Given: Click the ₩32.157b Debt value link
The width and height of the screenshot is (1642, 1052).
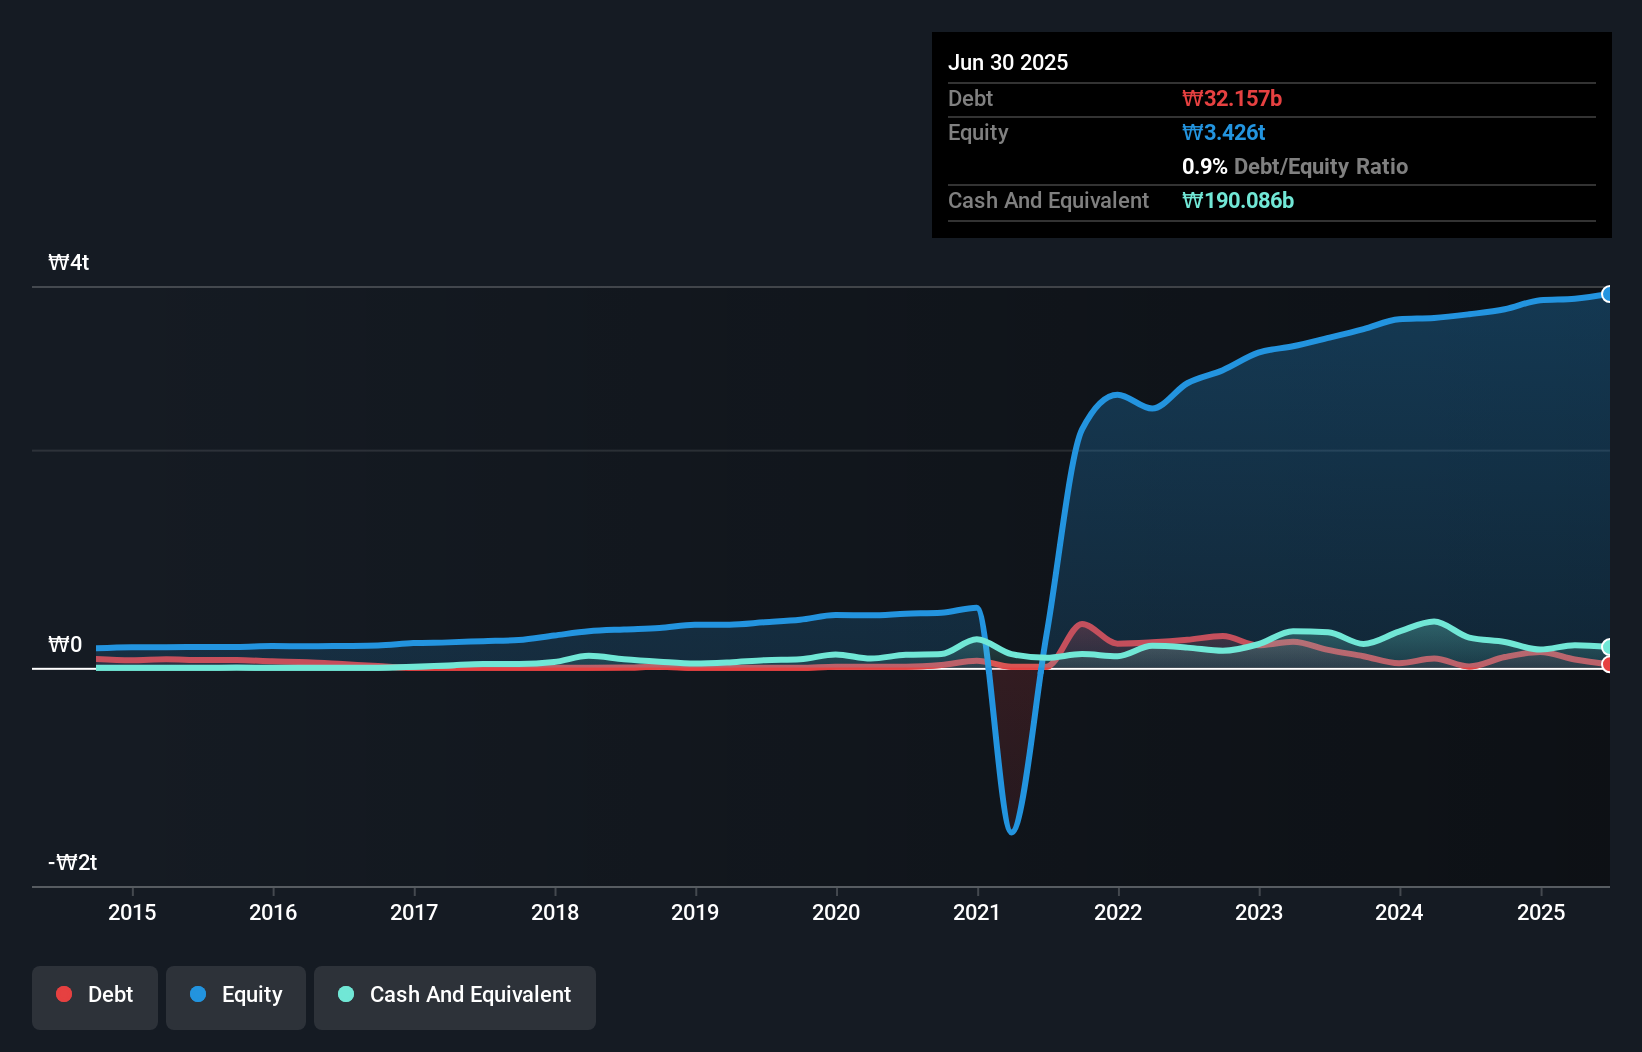Looking at the screenshot, I should click(1232, 98).
